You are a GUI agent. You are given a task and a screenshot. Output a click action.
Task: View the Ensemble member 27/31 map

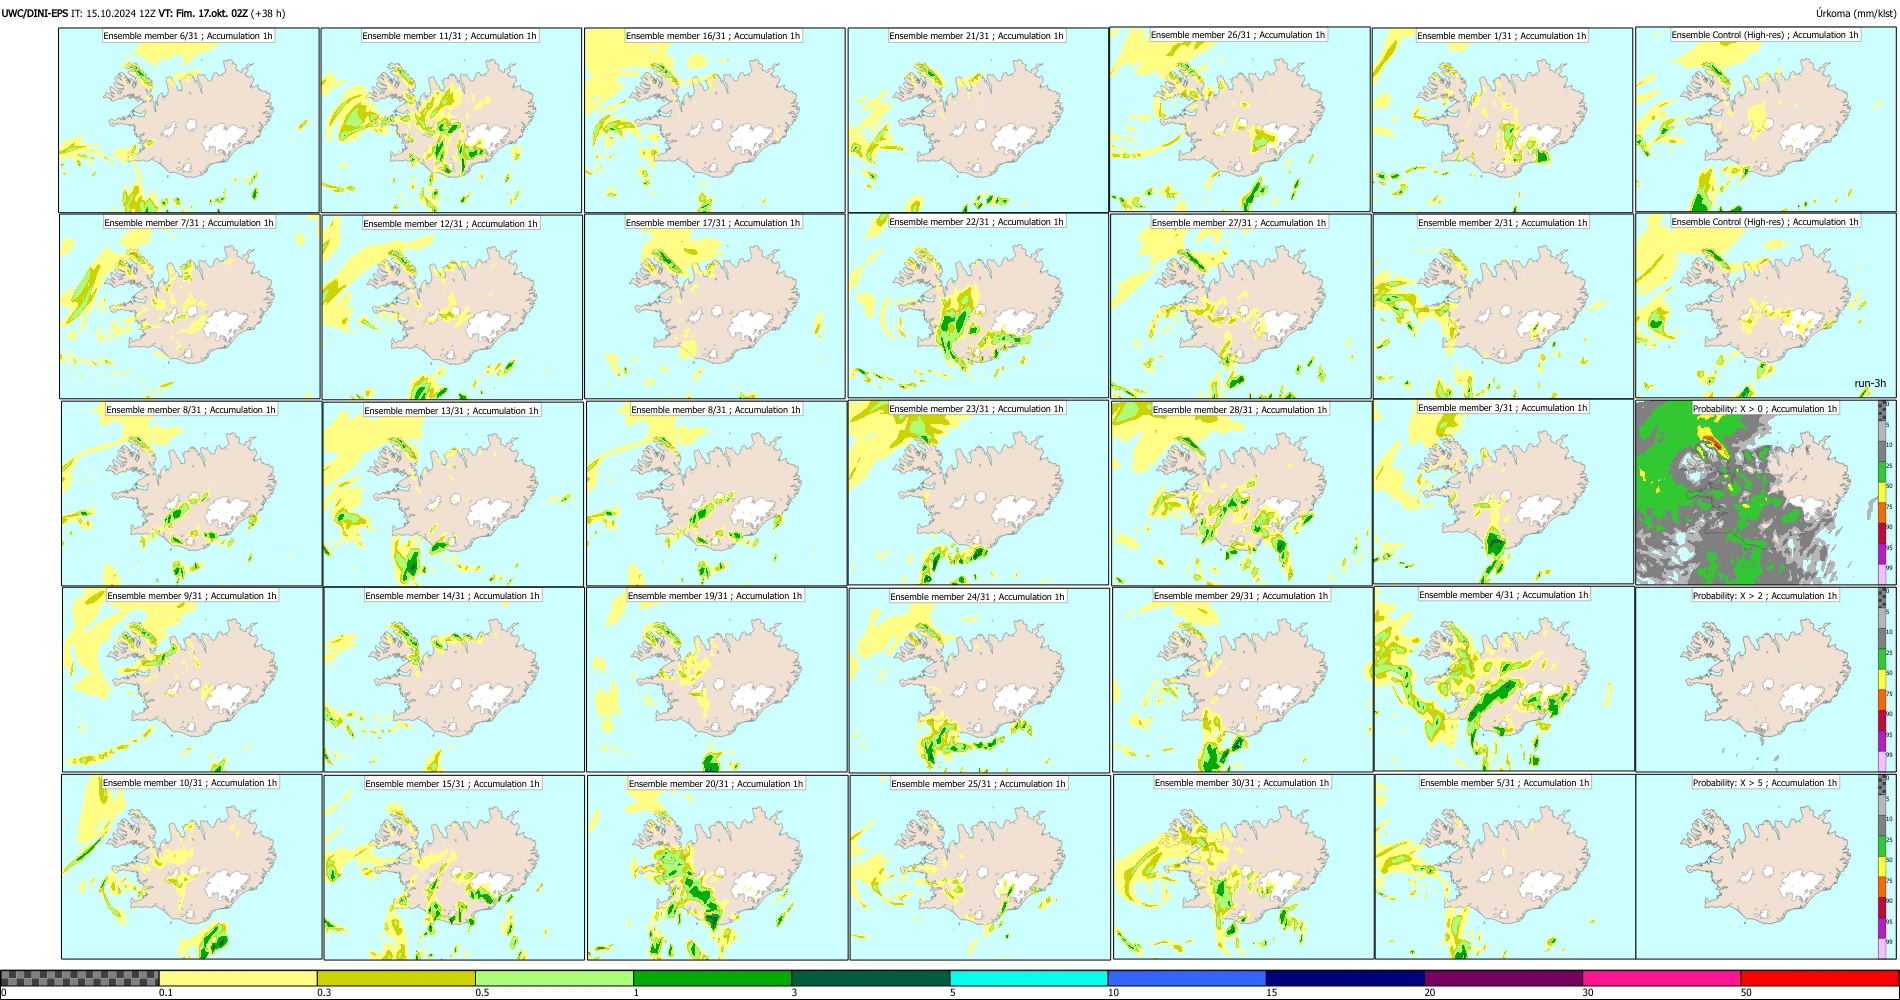pos(1240,307)
